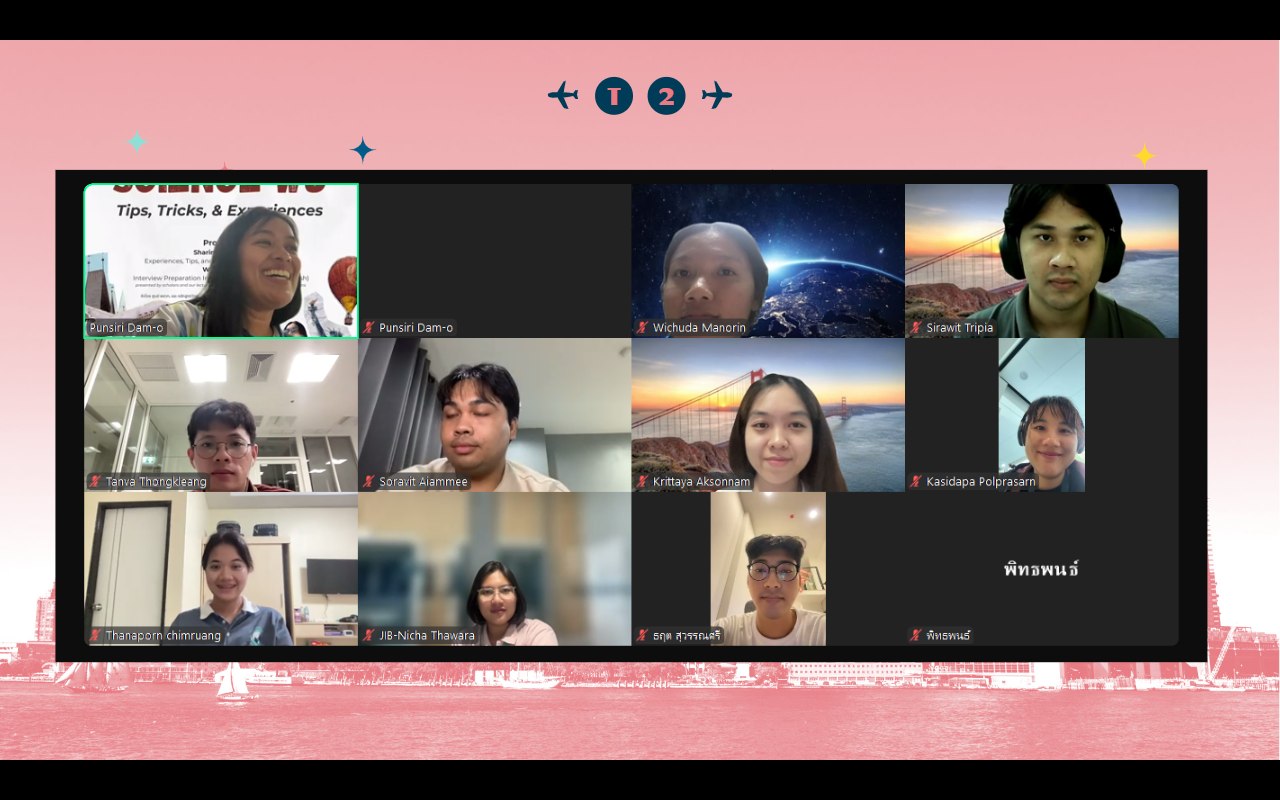Click the muted mic icon beside Krittaya Aksonnam
Screen dimensions: 1280x800
[643, 482]
